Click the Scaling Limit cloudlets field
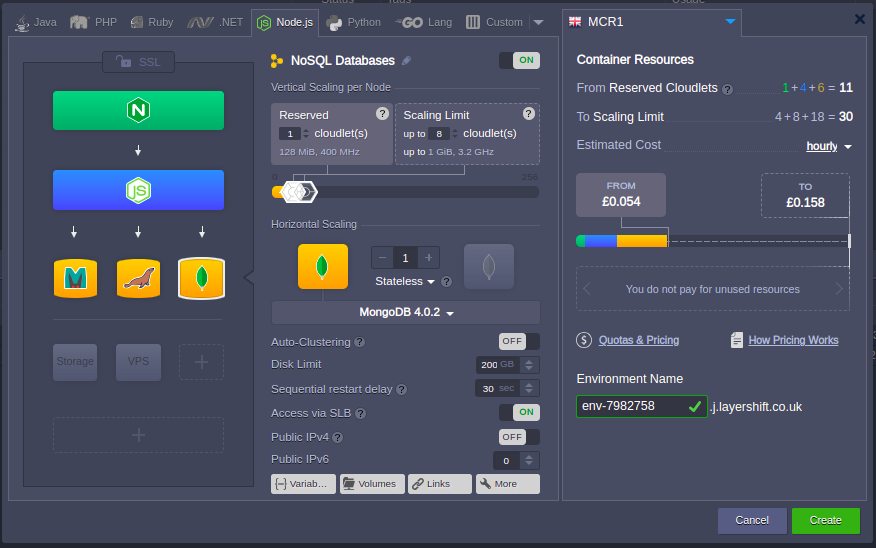Viewport: 876px width, 548px height. point(439,134)
